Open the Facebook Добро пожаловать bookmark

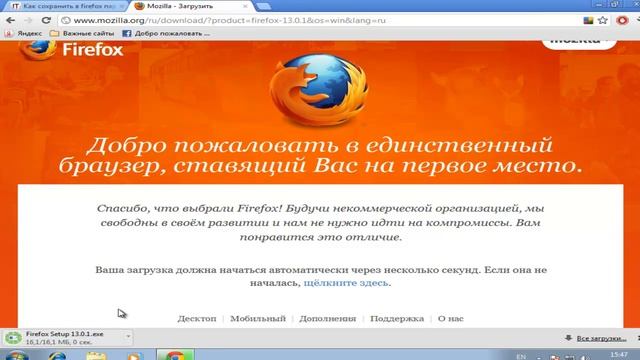166,33
